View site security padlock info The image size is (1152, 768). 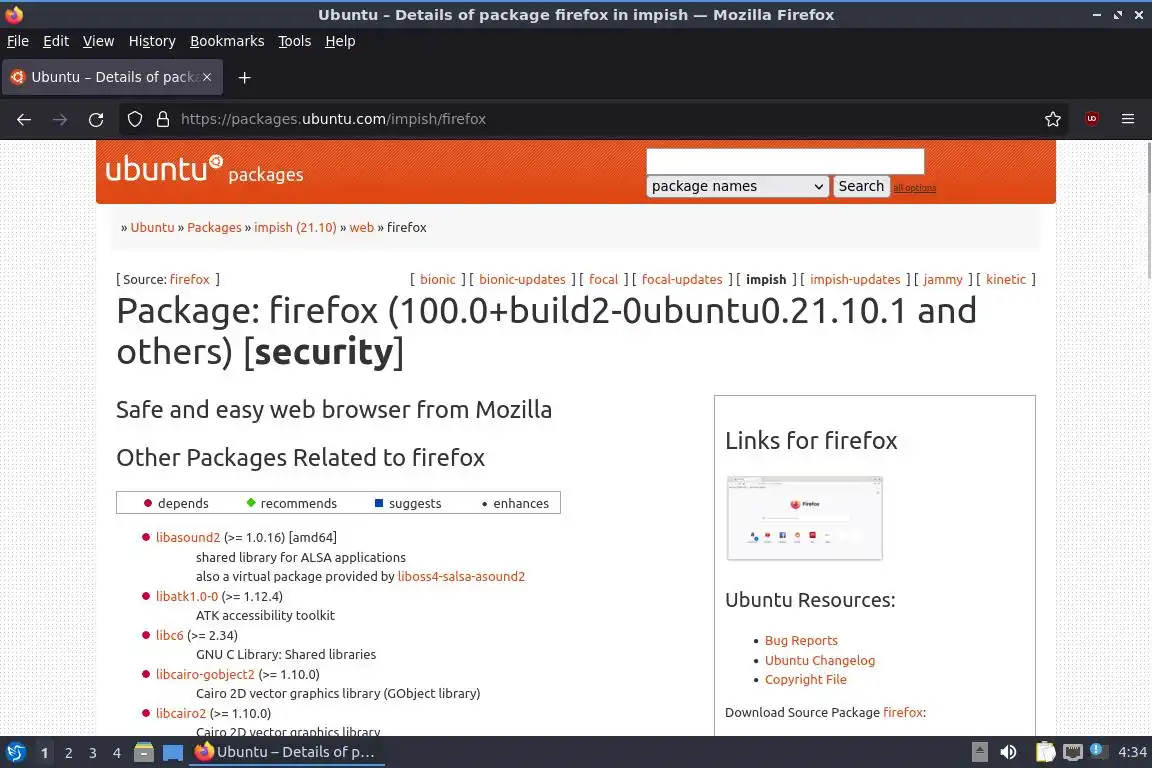[x=163, y=119]
